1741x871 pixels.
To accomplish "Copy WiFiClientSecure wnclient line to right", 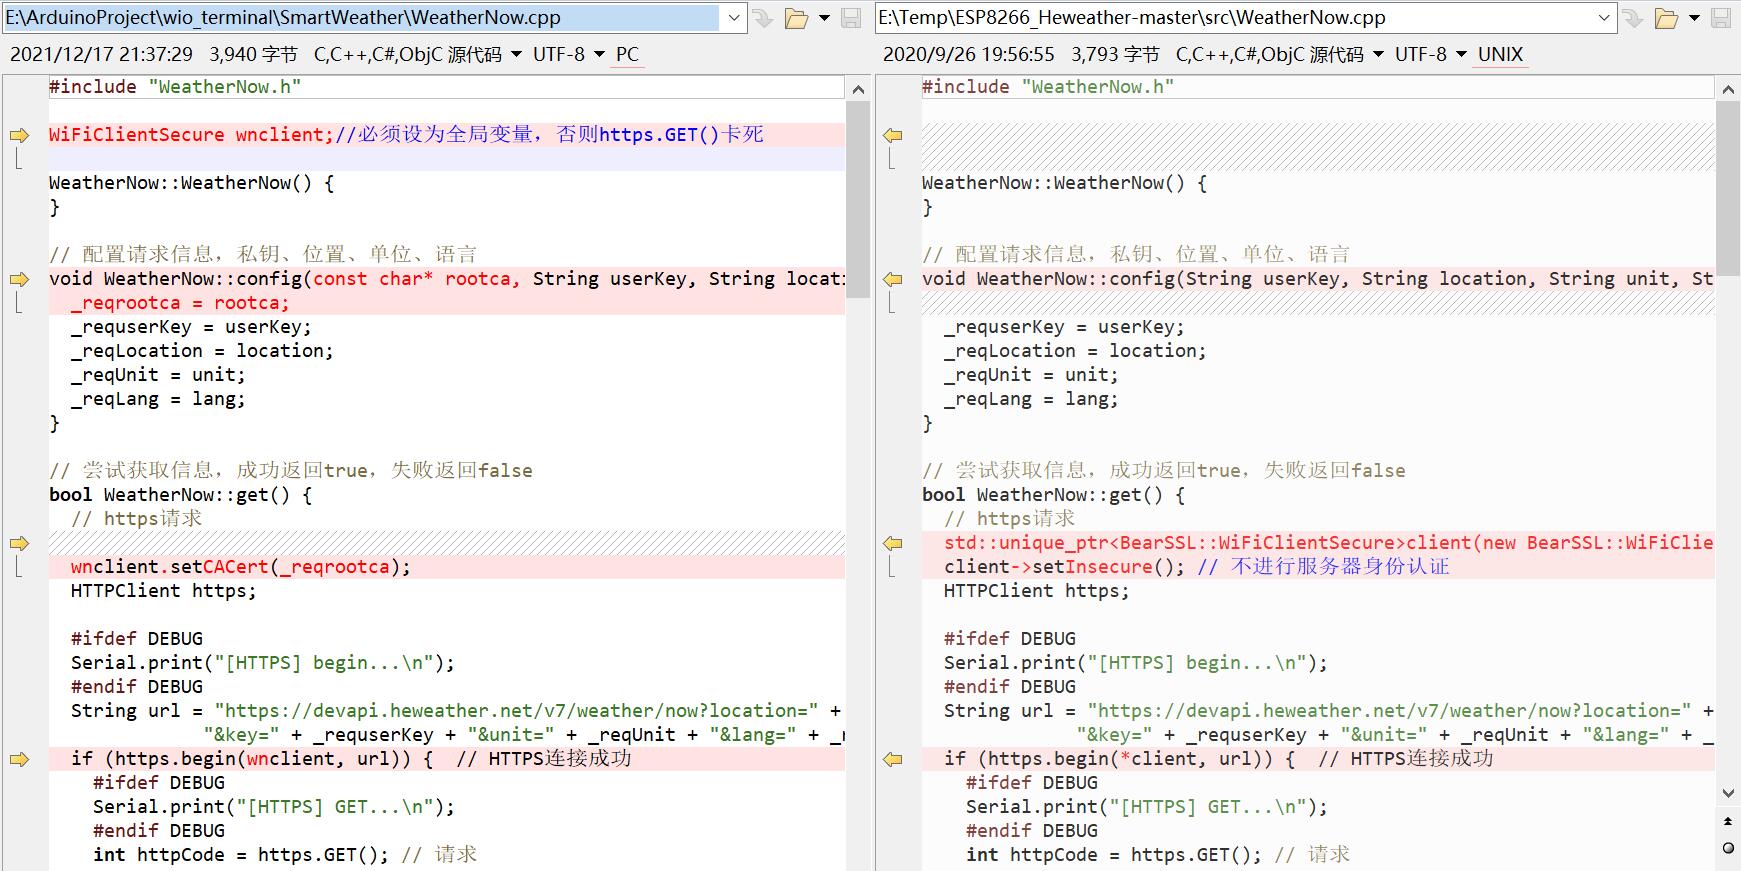I will (x=19, y=135).
